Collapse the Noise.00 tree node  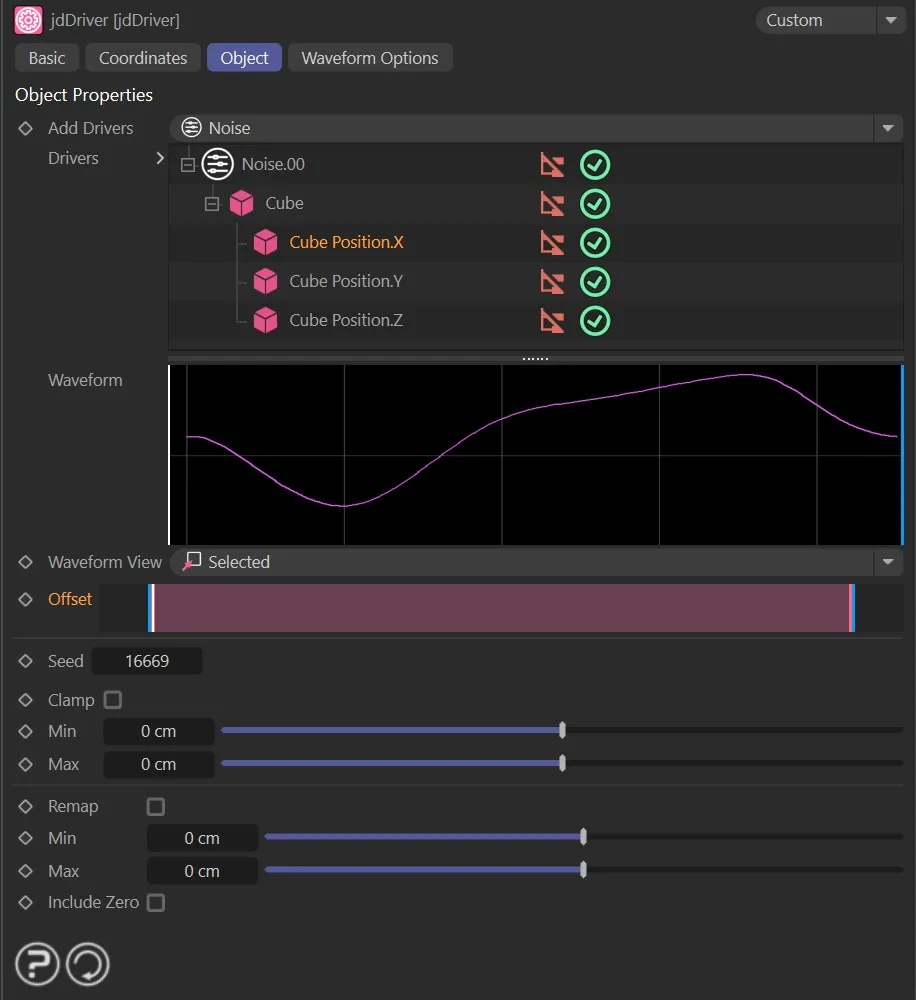point(187,165)
